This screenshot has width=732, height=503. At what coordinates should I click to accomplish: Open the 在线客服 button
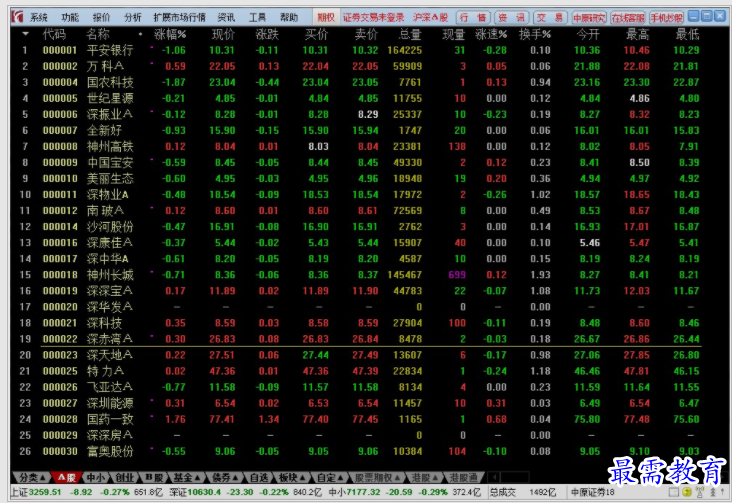(x=628, y=18)
